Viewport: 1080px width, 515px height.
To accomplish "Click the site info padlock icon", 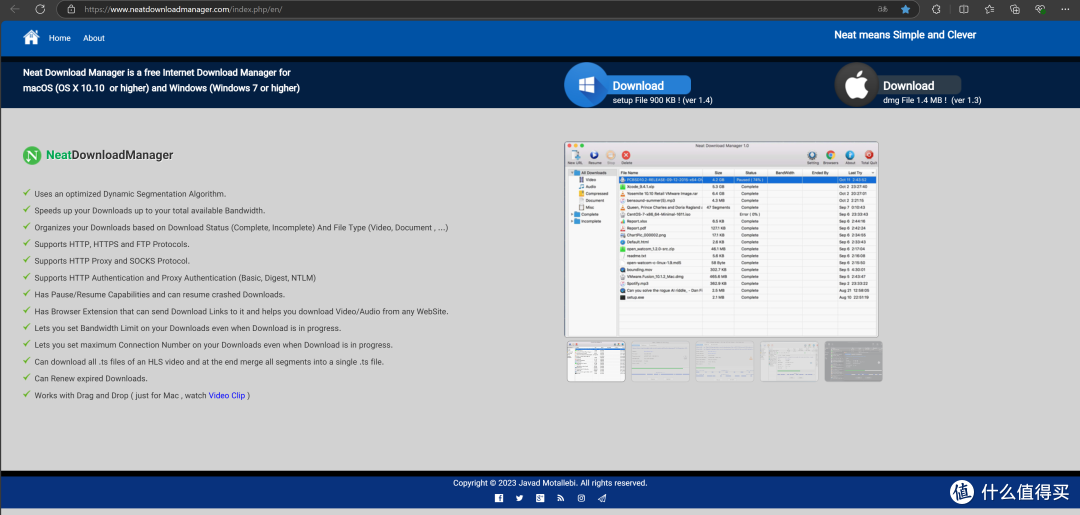I will point(71,10).
